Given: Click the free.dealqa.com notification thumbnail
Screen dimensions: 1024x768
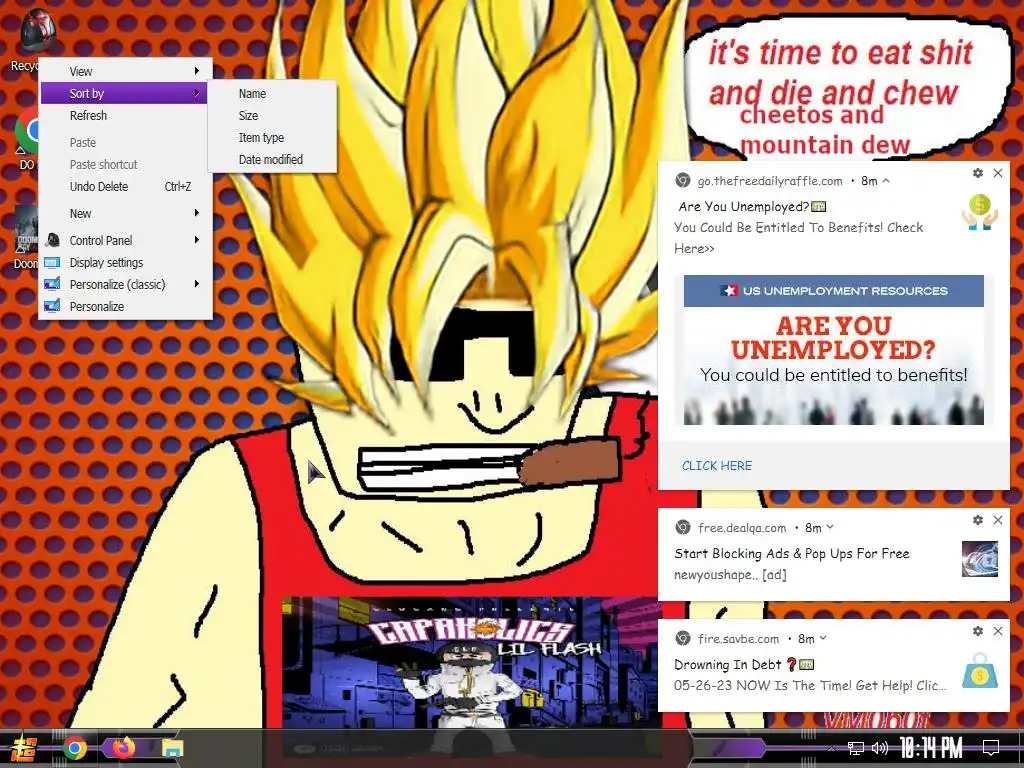Looking at the screenshot, I should (x=980, y=559).
